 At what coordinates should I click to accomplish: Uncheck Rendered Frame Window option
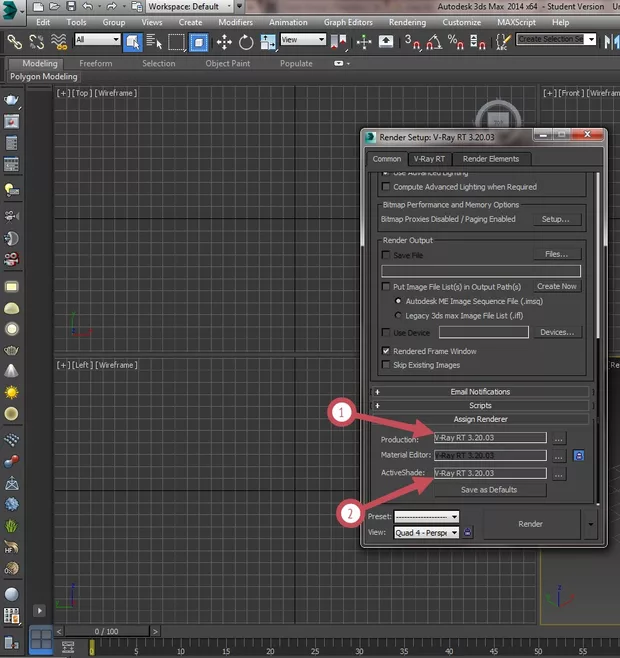pos(386,351)
